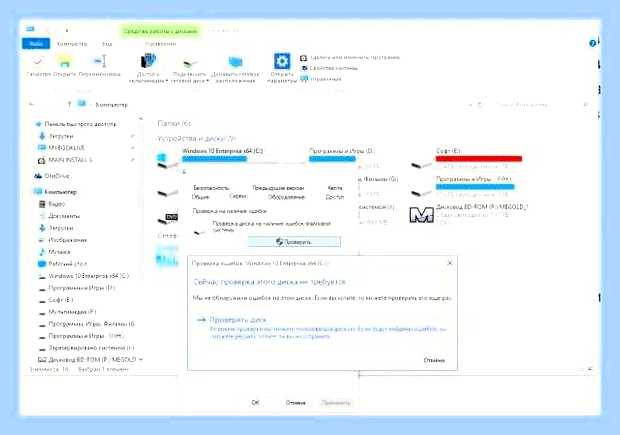Click Свойства системы in ribbon
620x435 pixels.
[x=329, y=68]
